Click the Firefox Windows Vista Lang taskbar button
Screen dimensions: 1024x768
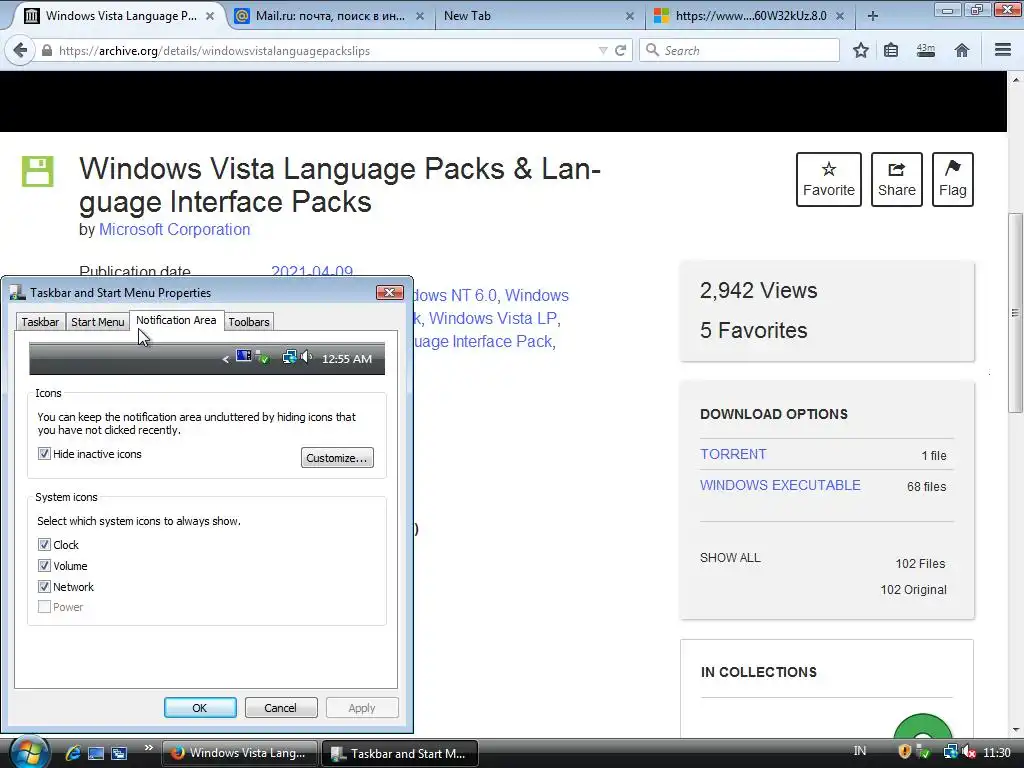pos(239,753)
